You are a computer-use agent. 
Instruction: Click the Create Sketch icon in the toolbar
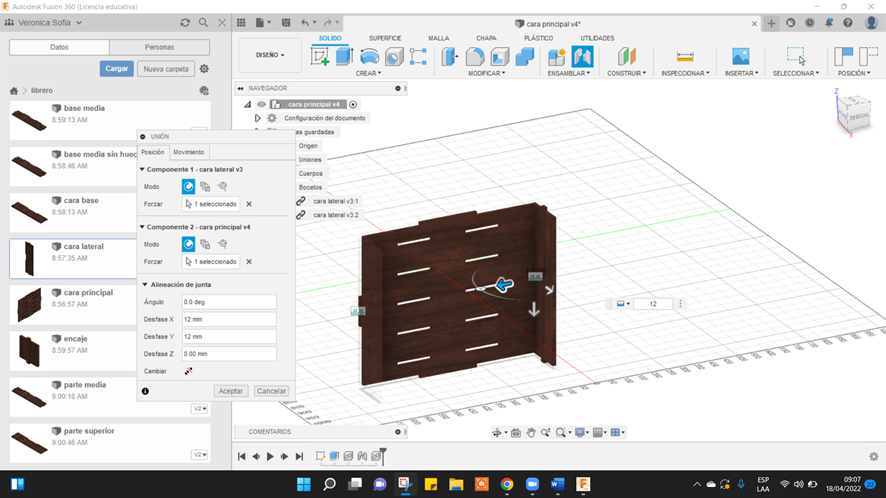[x=320, y=57]
